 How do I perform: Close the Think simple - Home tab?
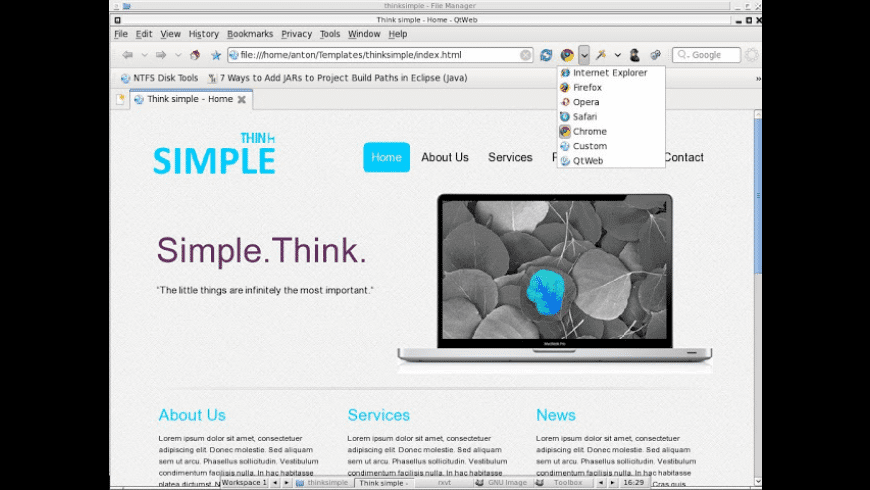(241, 99)
